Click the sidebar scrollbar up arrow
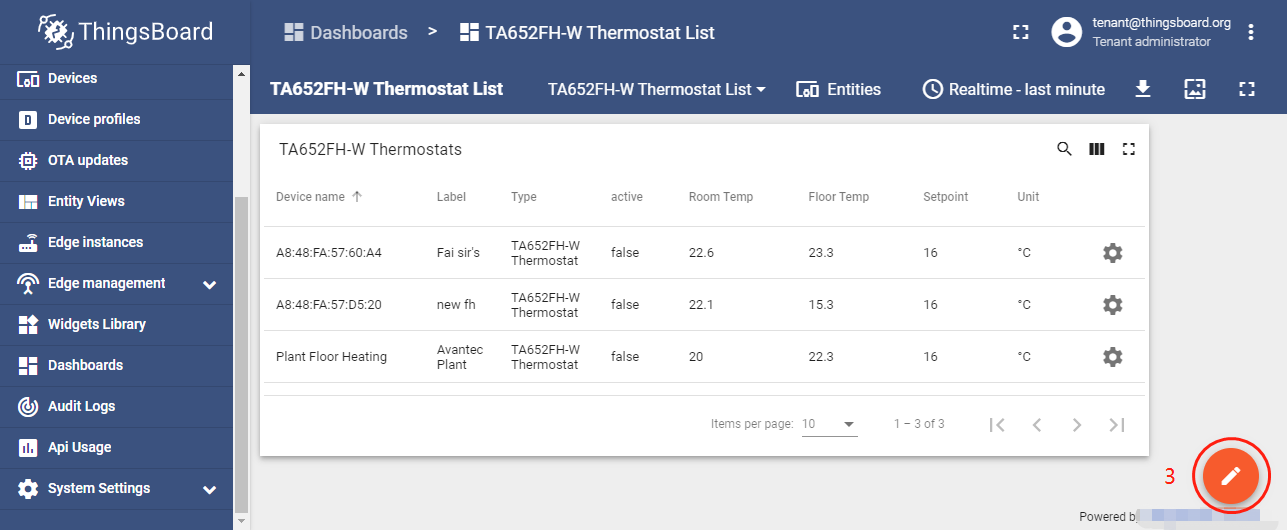The width and height of the screenshot is (1287, 530). 240,73
